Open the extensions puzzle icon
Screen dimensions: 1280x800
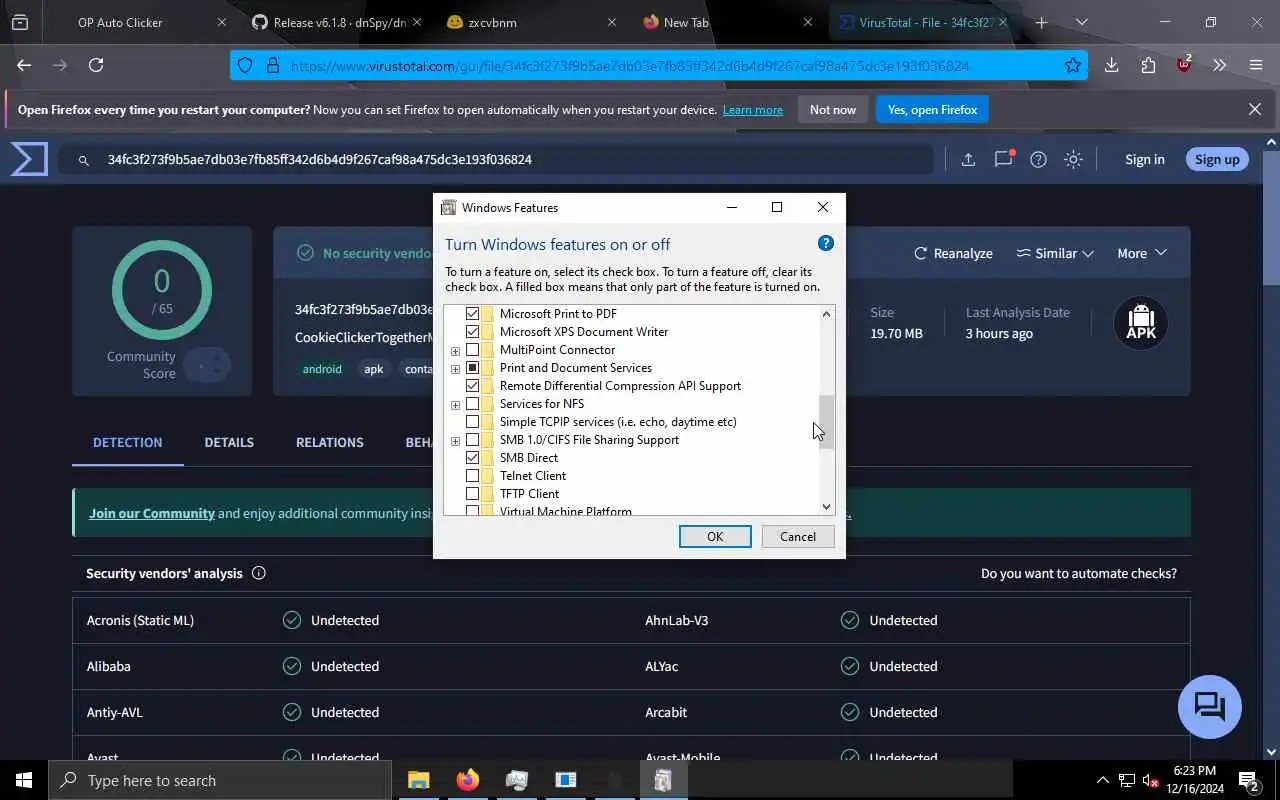point(1148,65)
